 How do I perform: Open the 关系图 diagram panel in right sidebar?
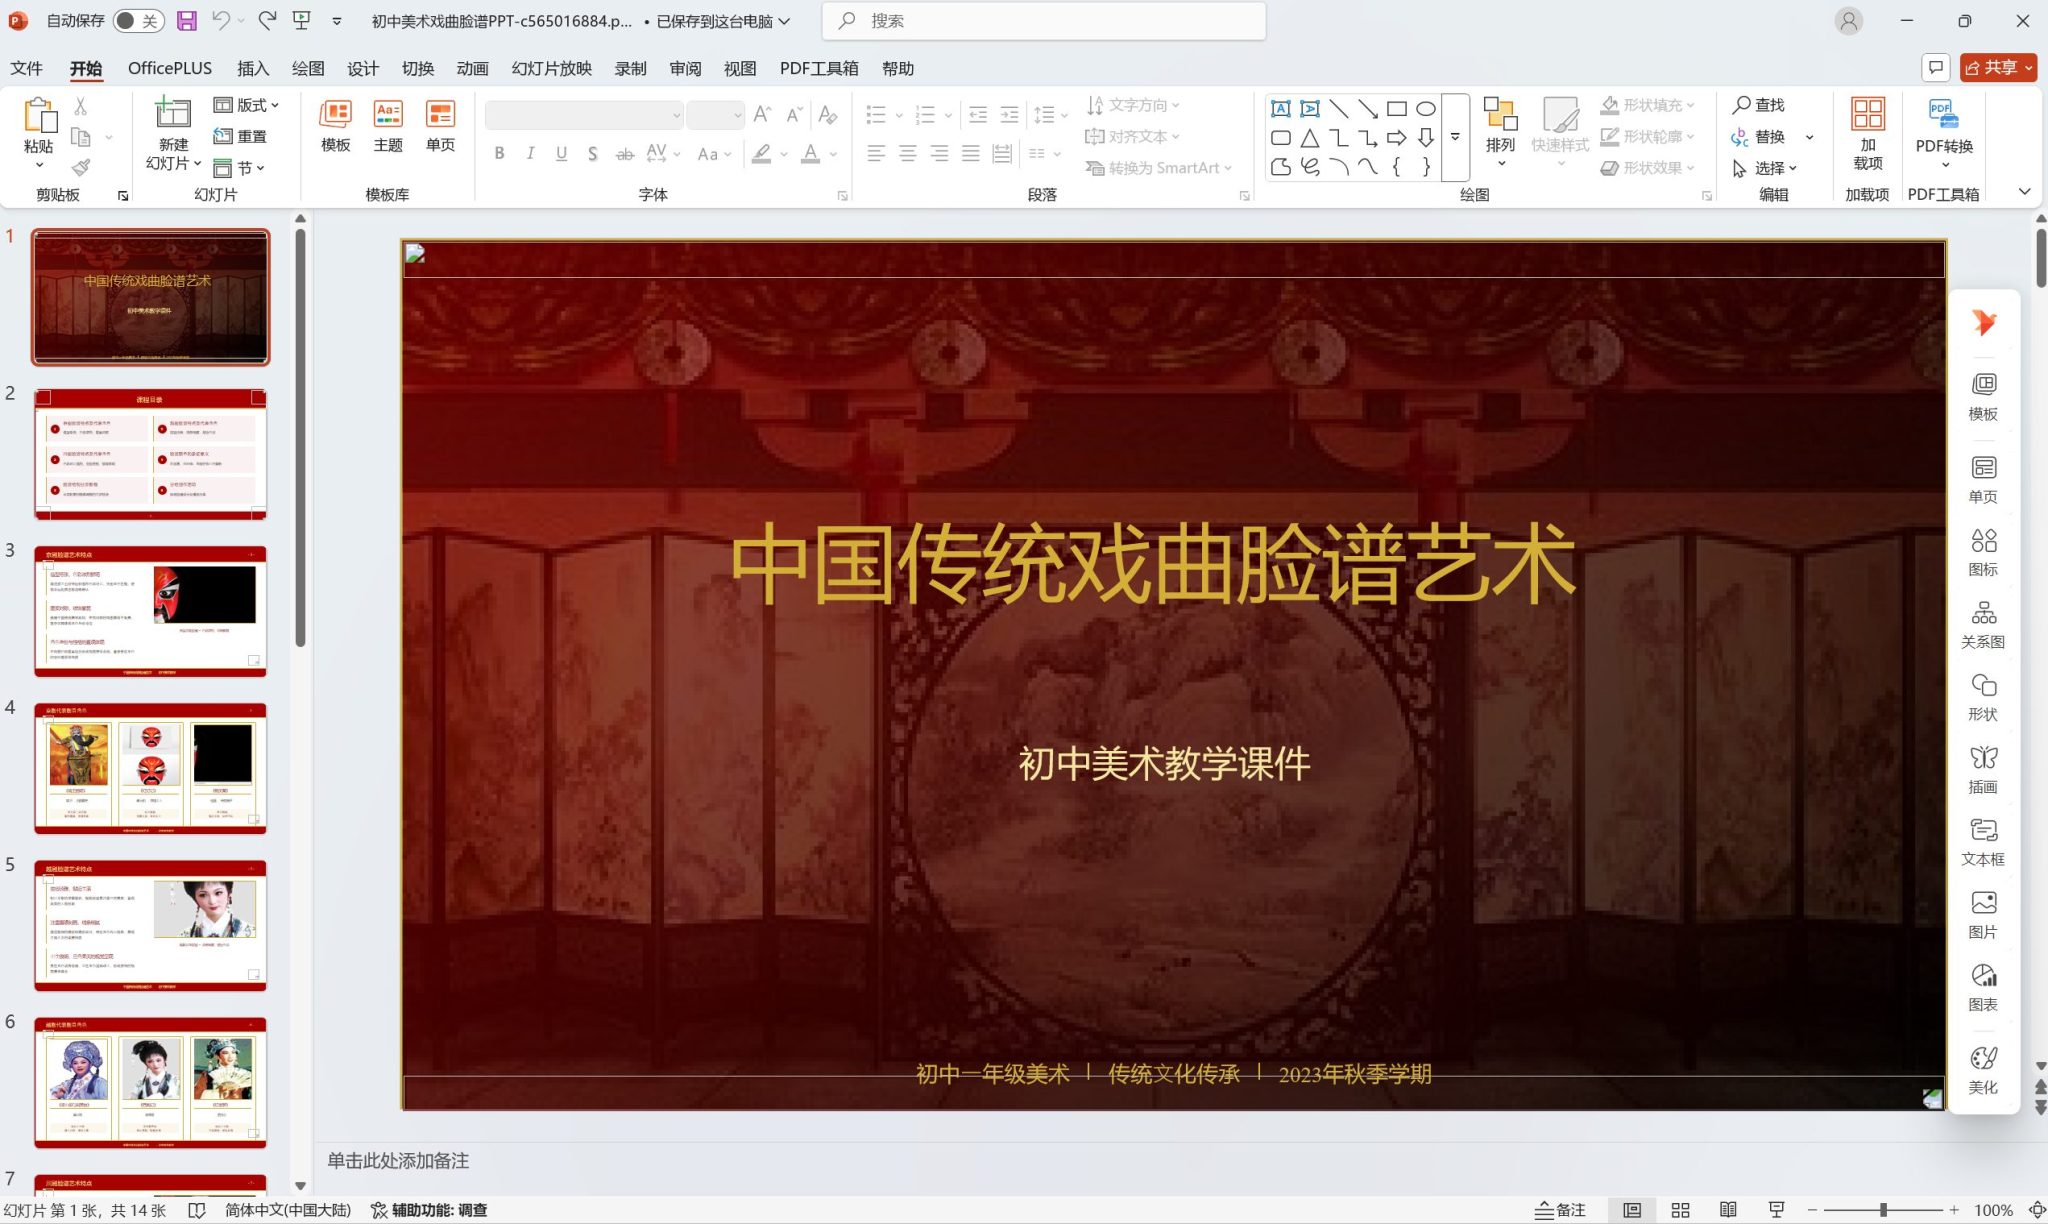point(1983,625)
